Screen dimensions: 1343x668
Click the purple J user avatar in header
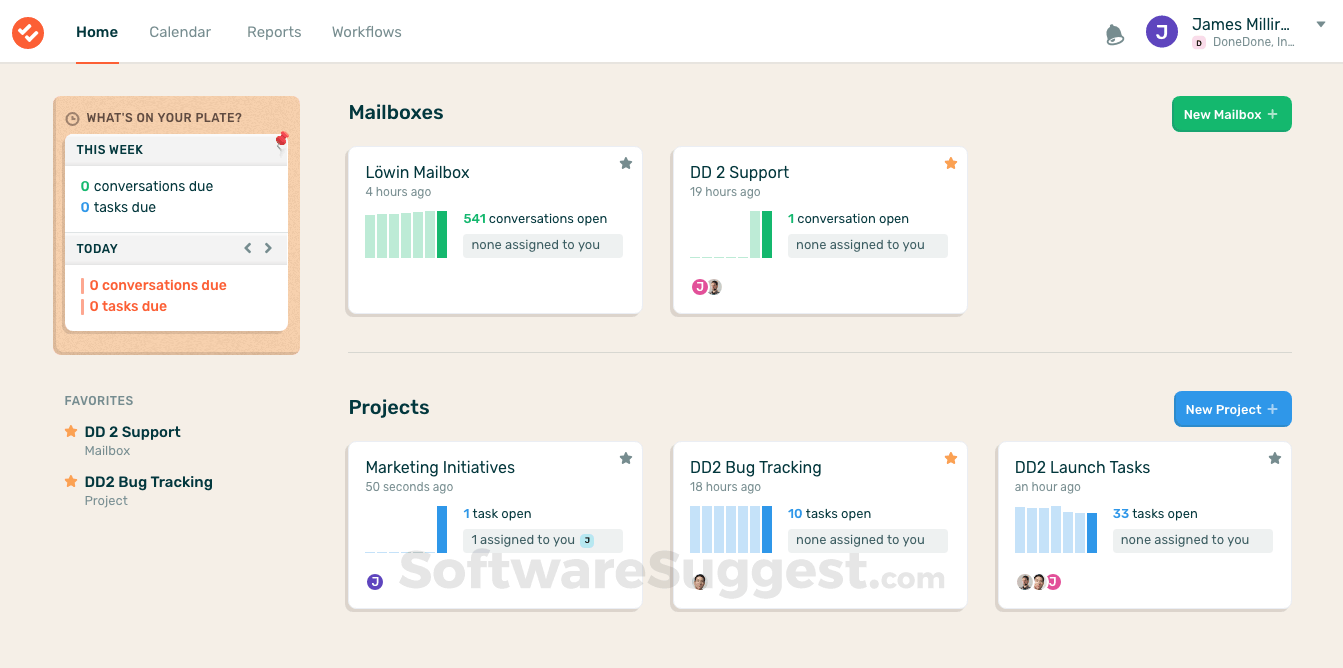pos(1161,32)
